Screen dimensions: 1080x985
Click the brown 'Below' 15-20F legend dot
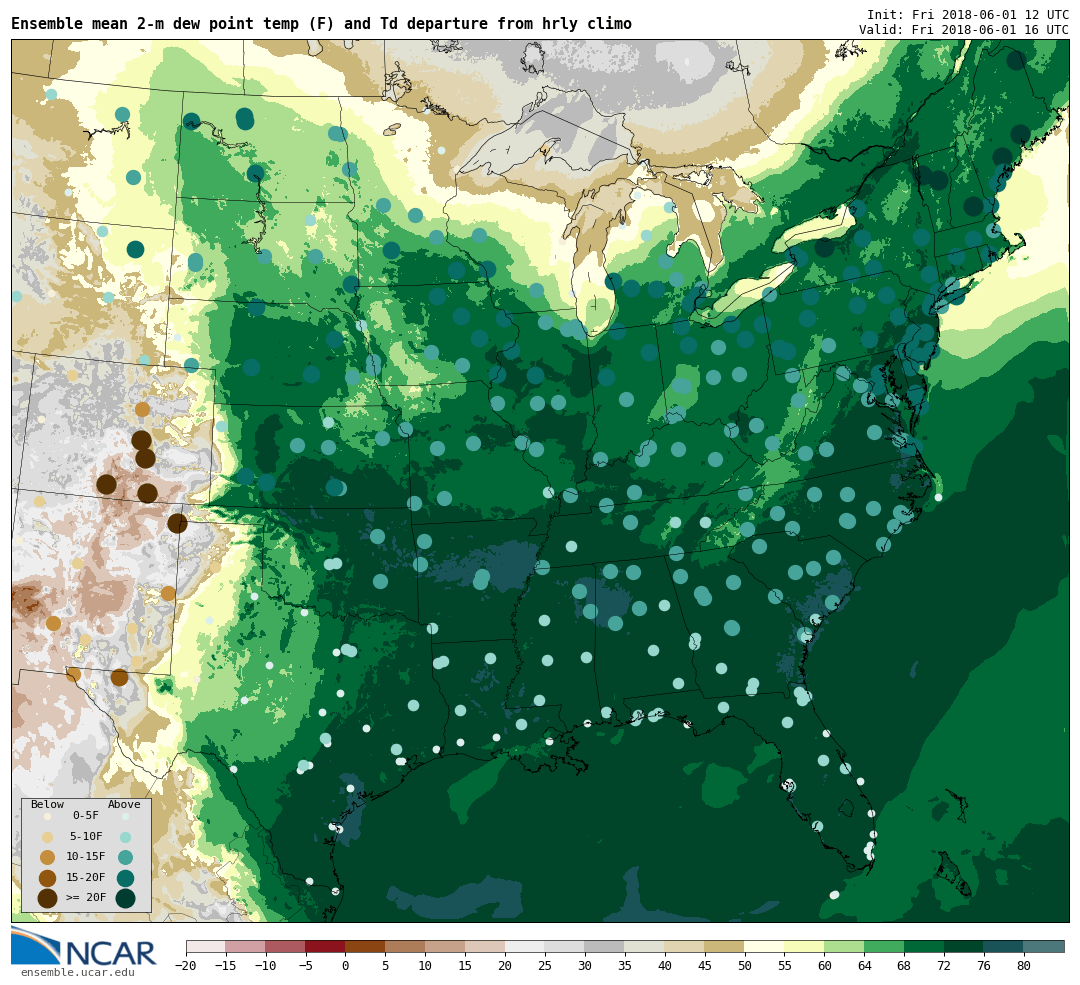click(x=47, y=878)
